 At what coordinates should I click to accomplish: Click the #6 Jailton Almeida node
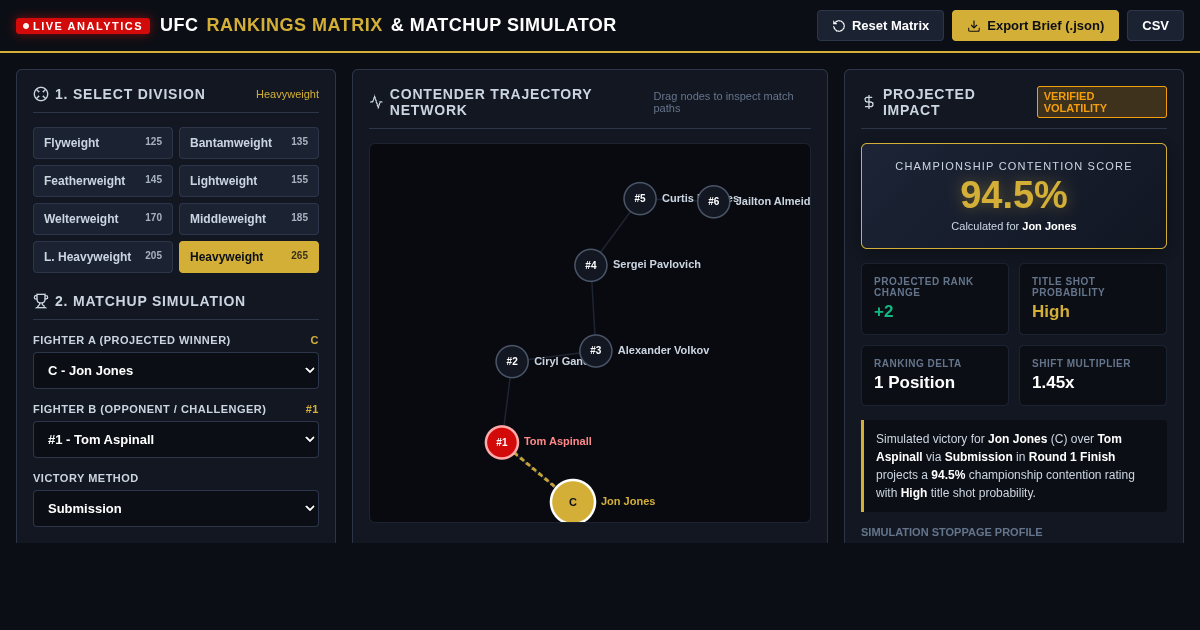coord(714,201)
